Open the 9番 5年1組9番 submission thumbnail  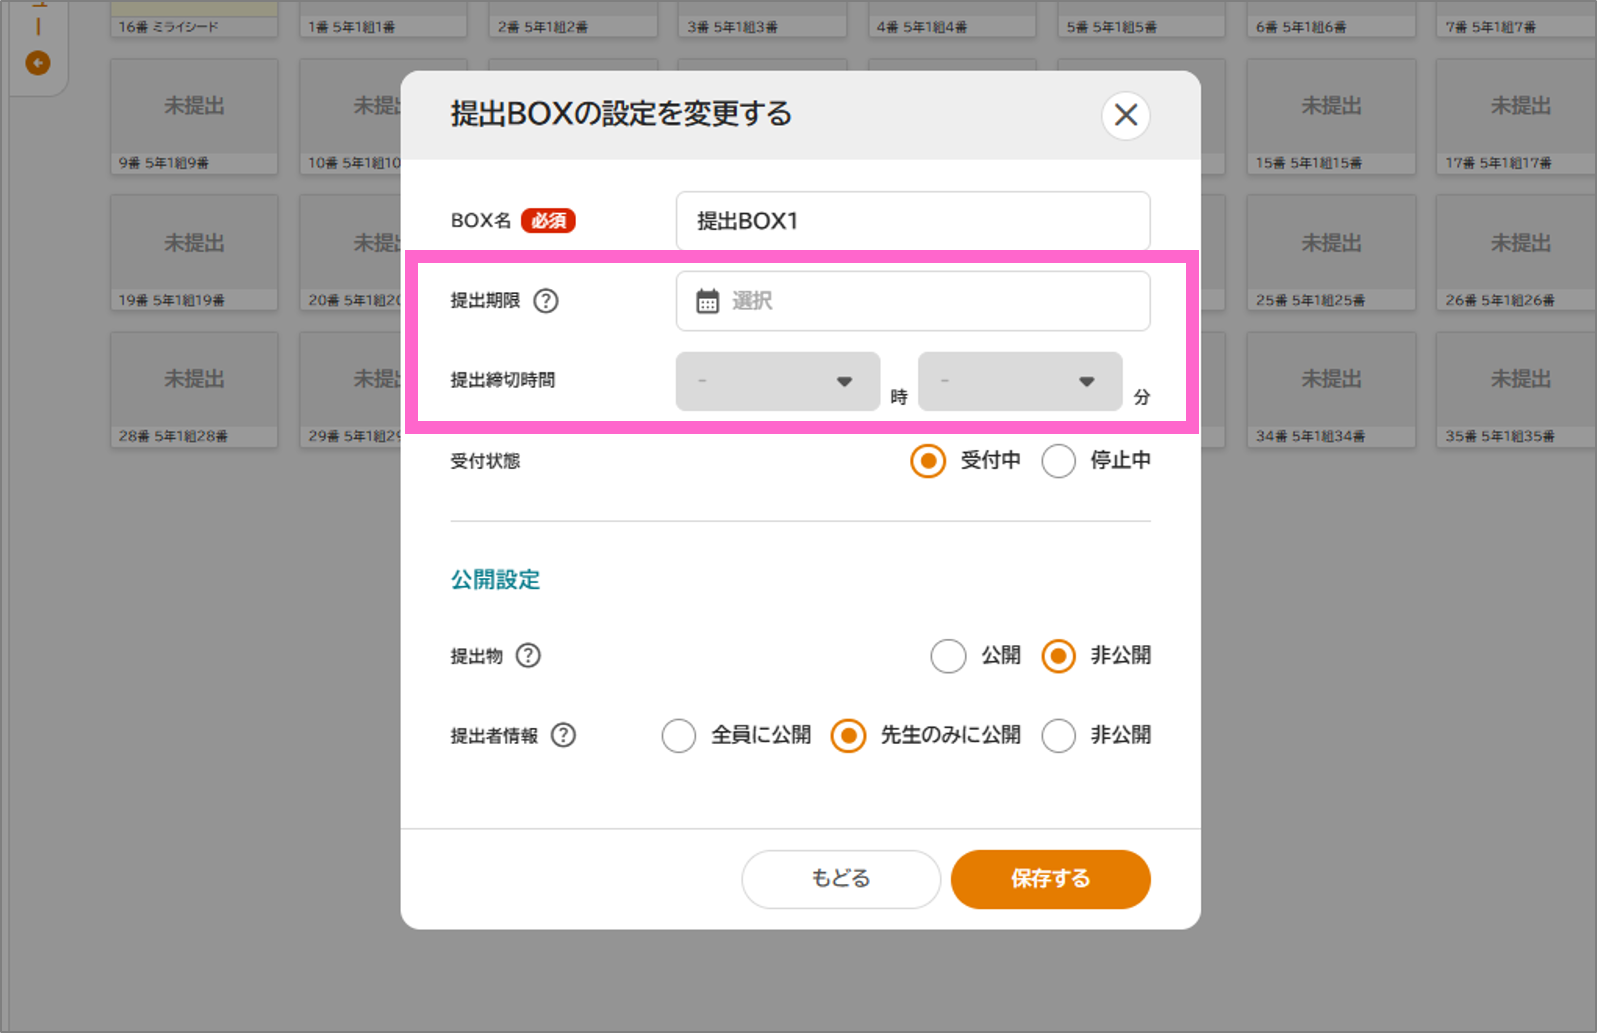click(194, 116)
